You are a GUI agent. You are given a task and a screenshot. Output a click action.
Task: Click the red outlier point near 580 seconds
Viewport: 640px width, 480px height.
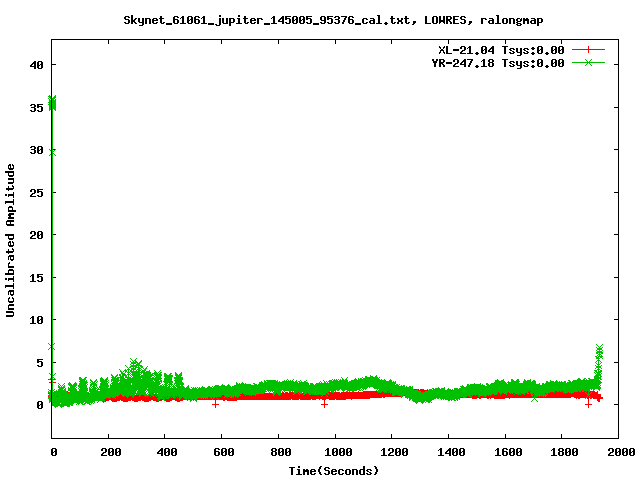(215, 404)
